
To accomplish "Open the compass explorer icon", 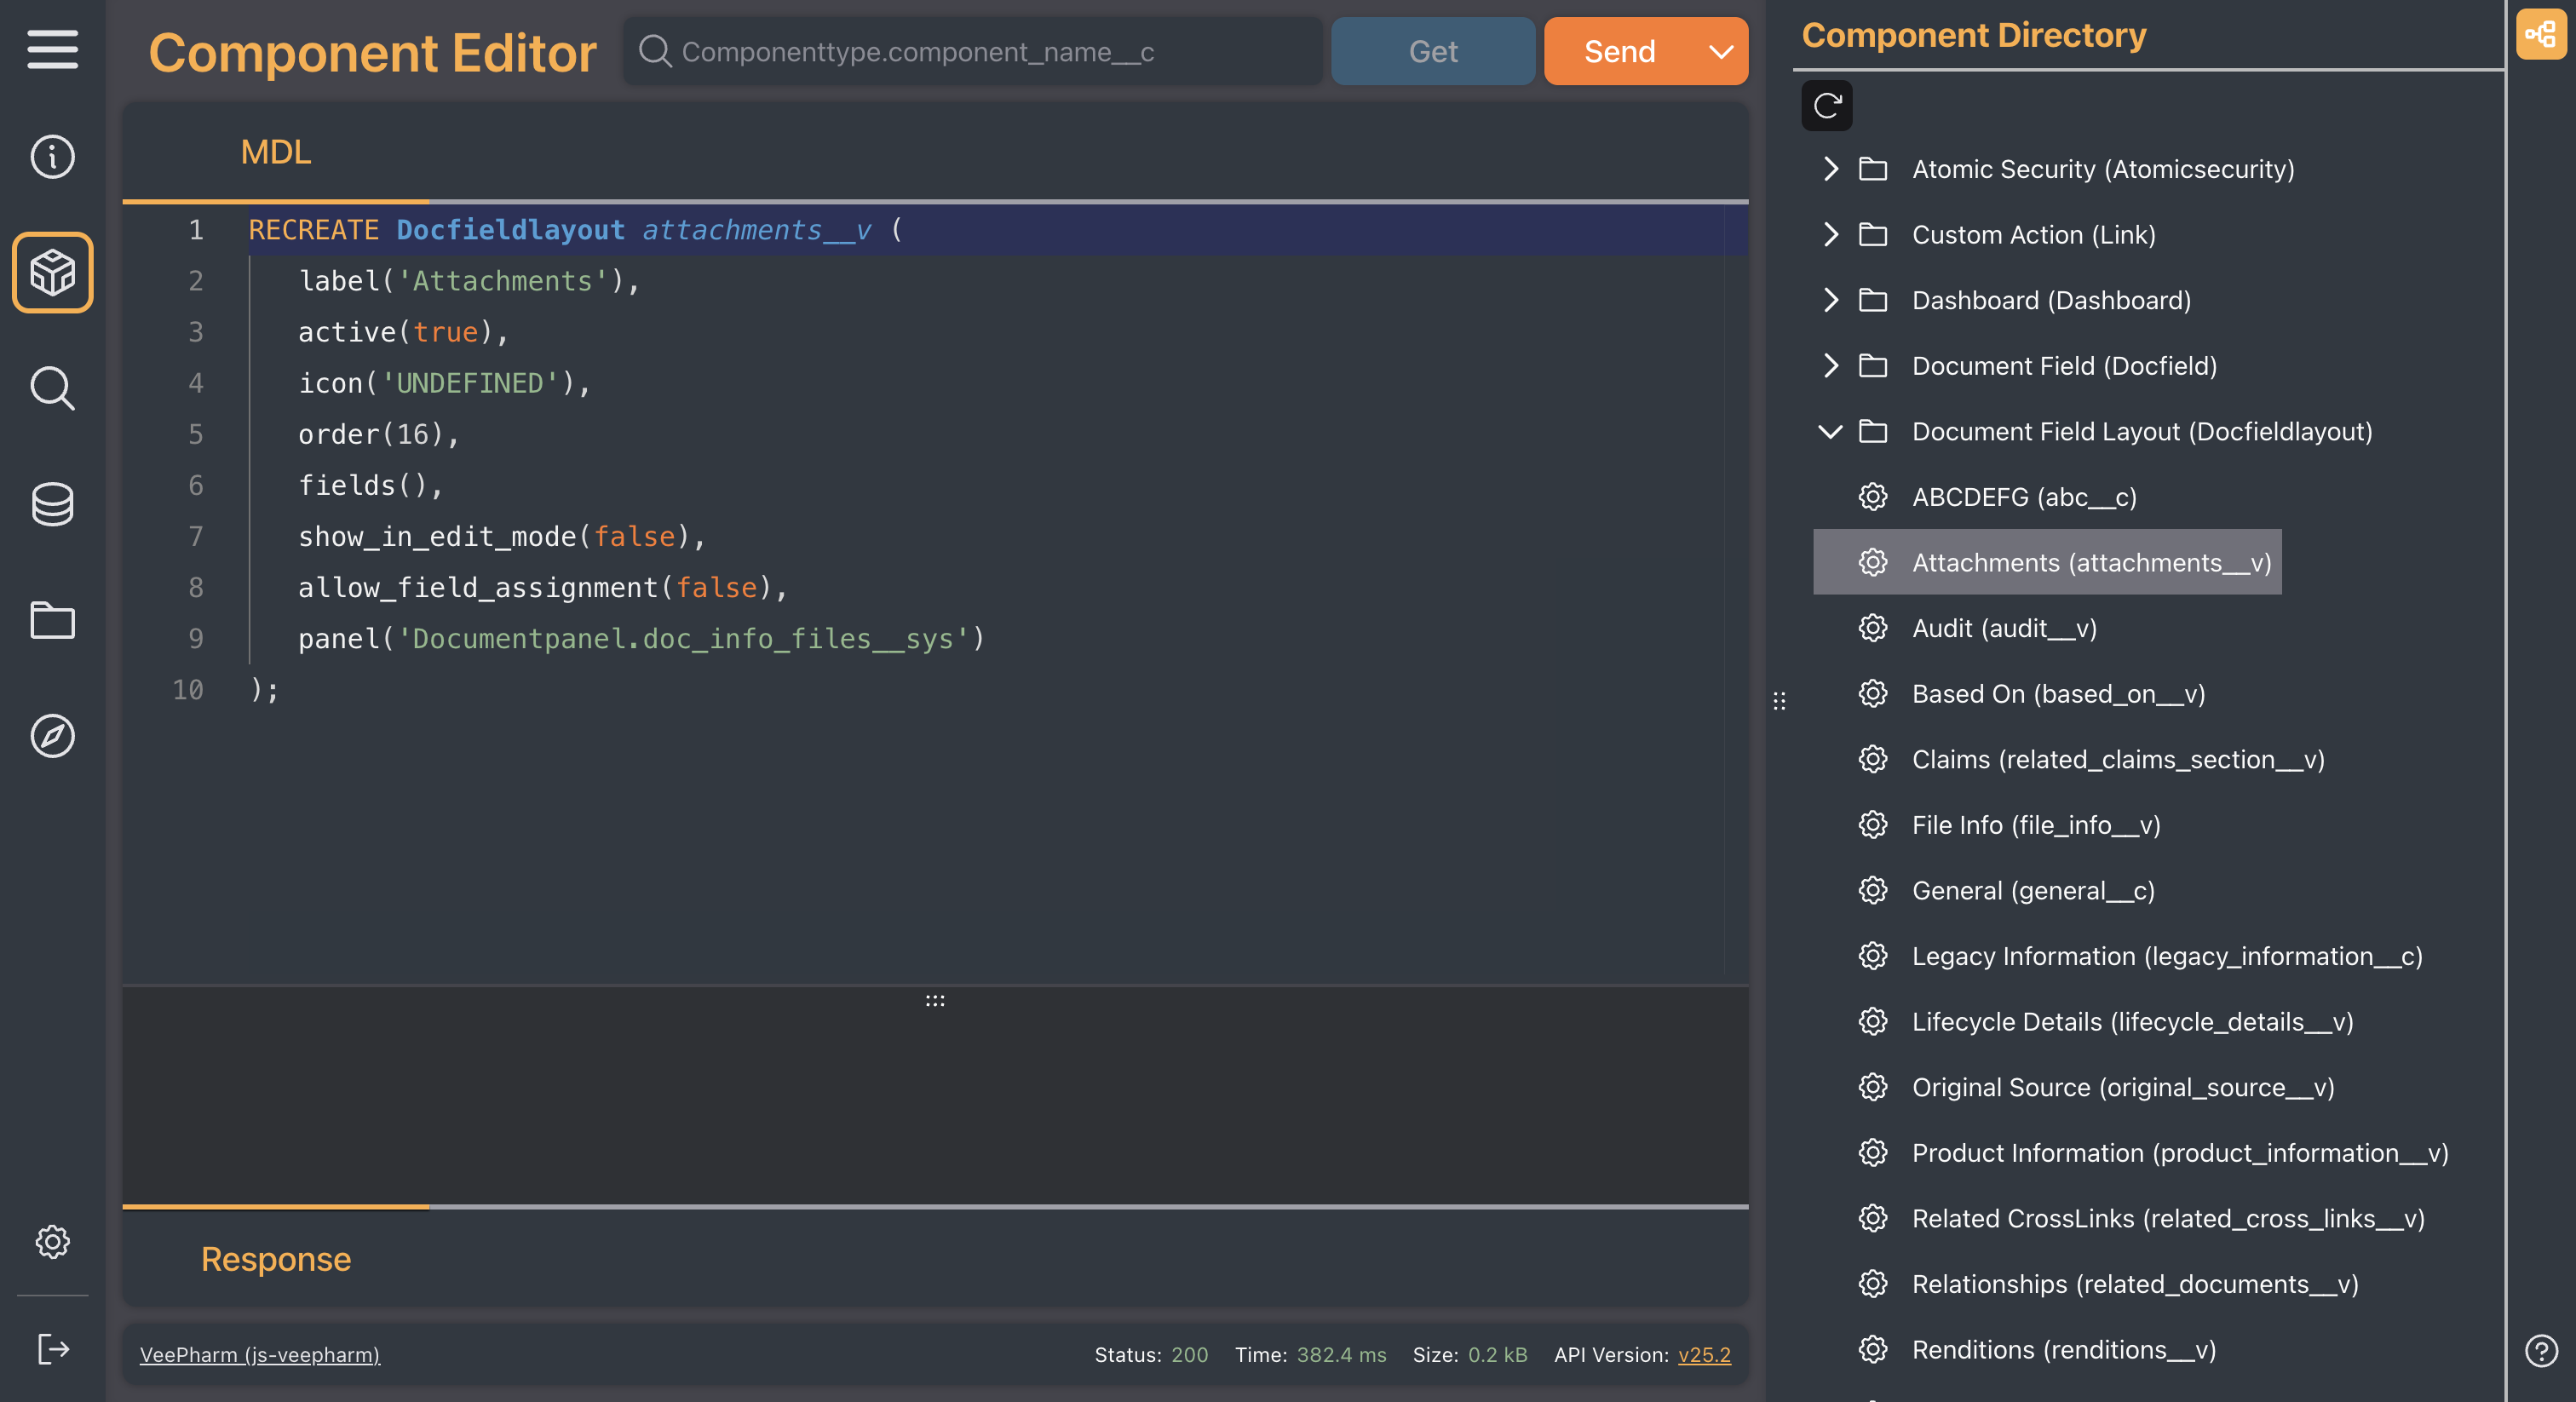I will (x=52, y=736).
